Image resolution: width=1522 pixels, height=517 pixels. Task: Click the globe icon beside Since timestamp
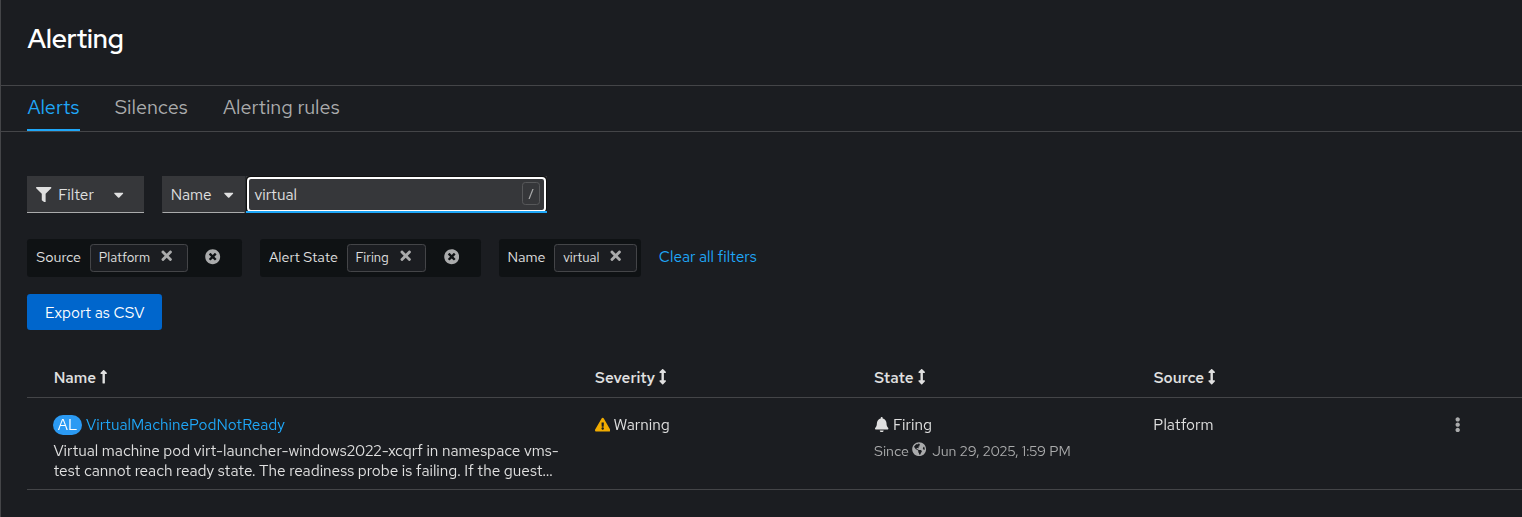919,450
